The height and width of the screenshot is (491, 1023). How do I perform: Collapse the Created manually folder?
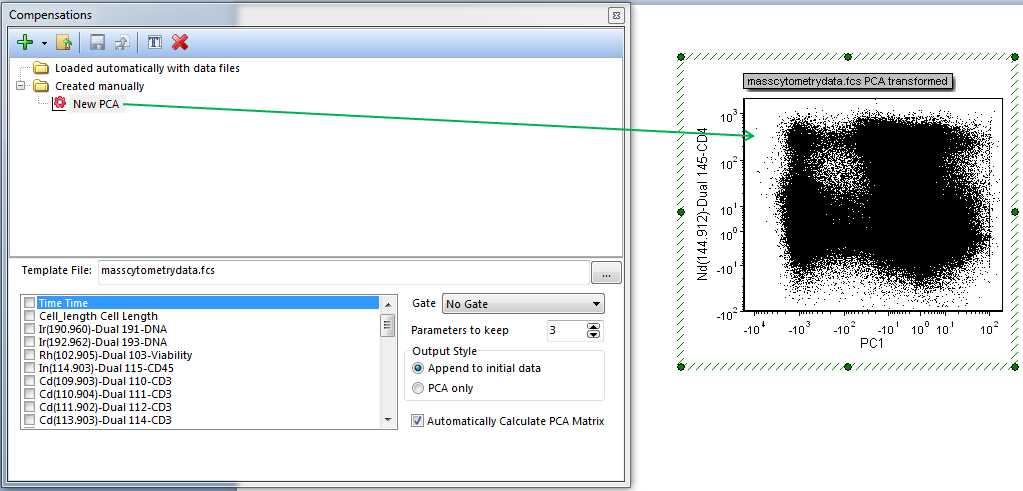click(21, 86)
